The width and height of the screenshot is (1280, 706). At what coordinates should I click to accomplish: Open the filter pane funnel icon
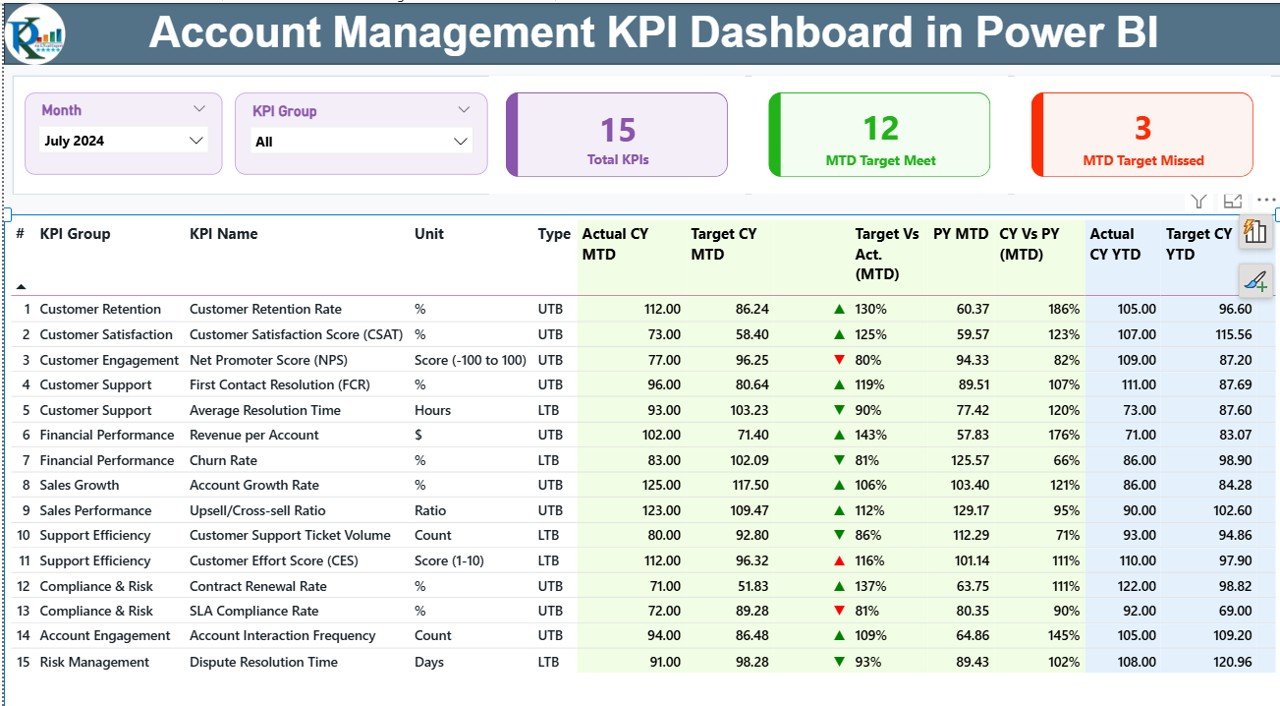(x=1199, y=200)
